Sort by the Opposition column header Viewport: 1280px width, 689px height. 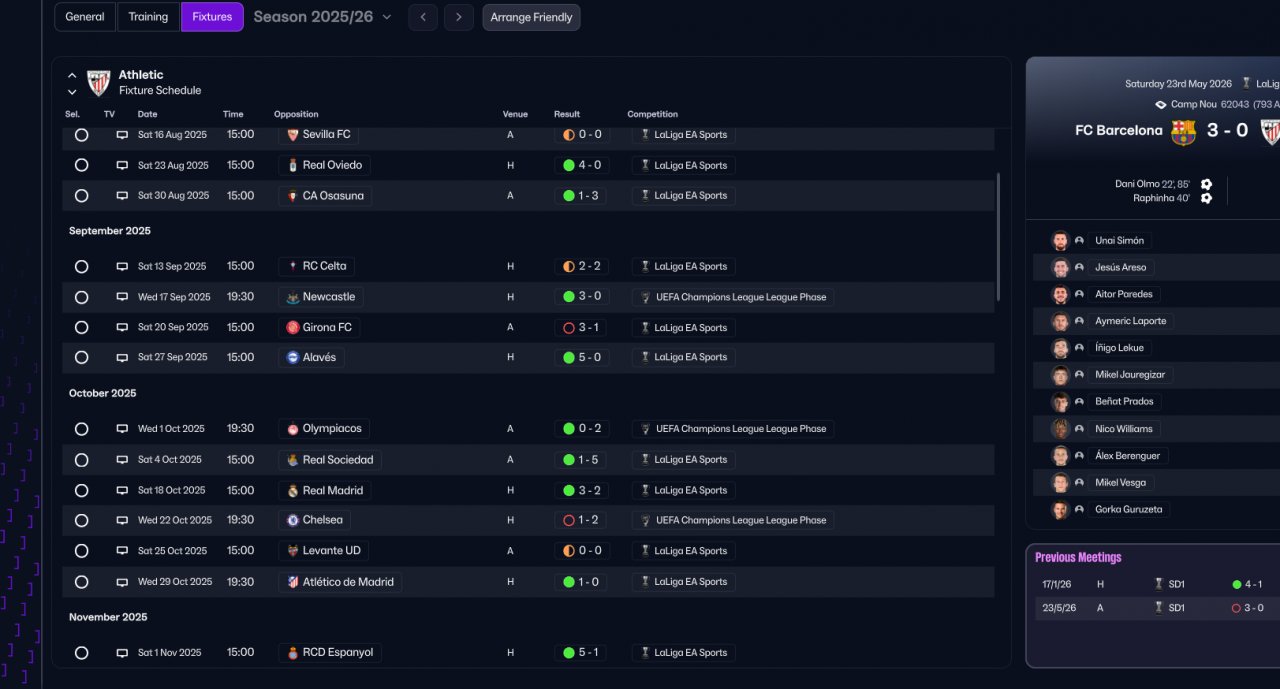pos(296,114)
